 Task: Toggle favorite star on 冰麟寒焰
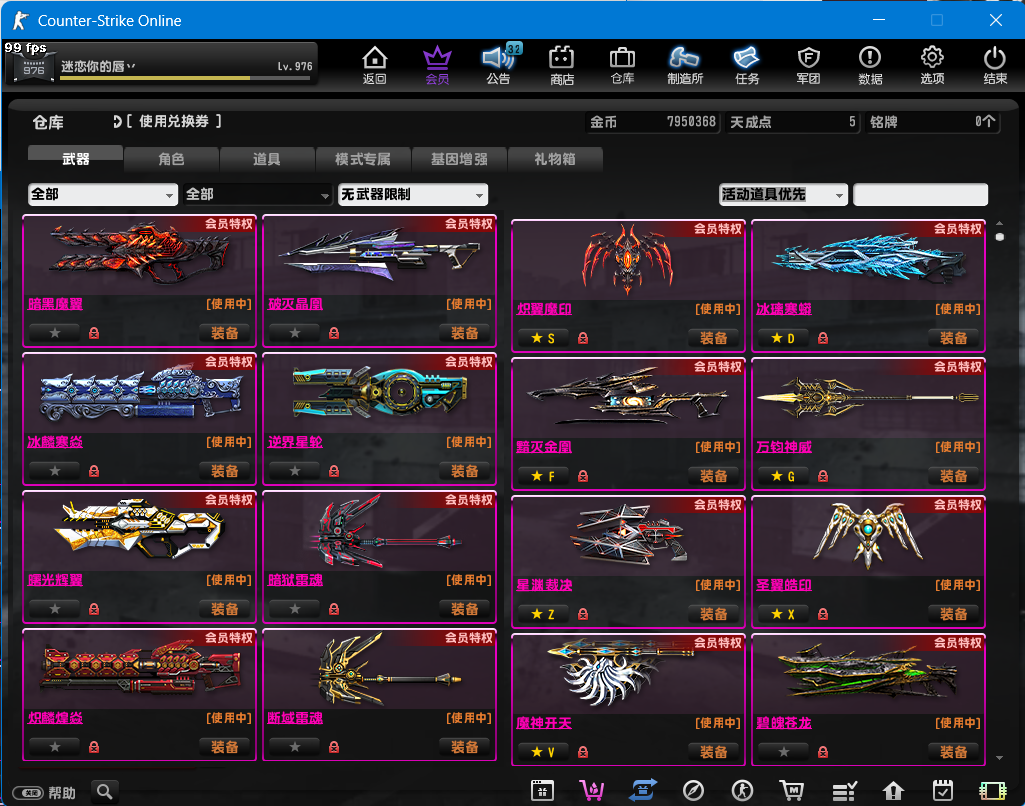pyautogui.click(x=55, y=471)
